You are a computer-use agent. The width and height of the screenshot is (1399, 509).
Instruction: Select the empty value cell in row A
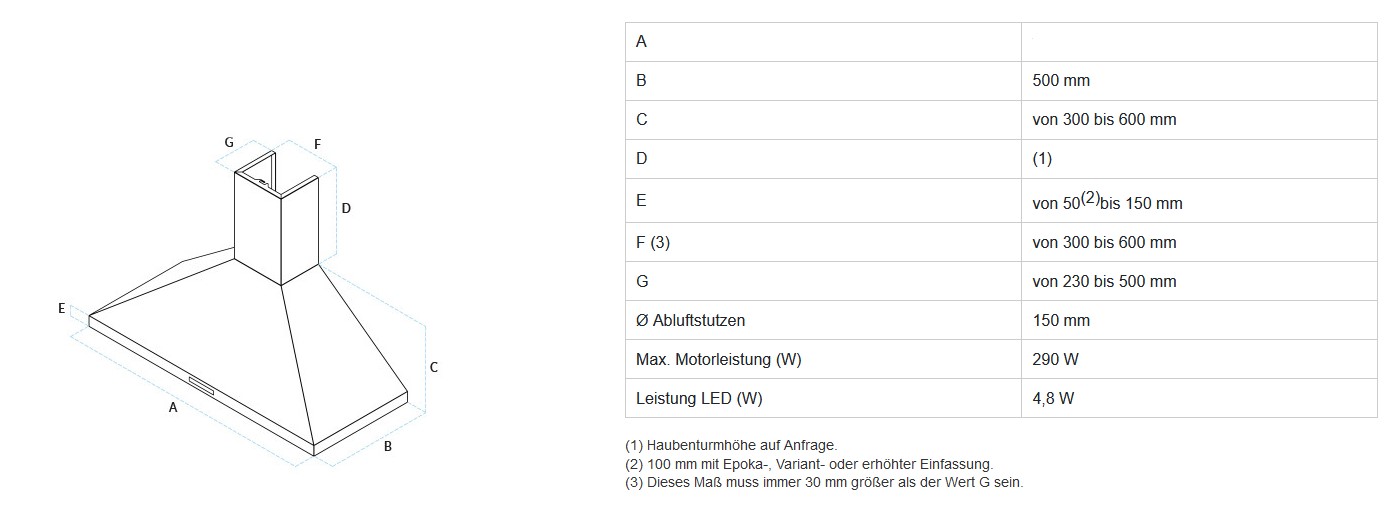pos(1198,42)
